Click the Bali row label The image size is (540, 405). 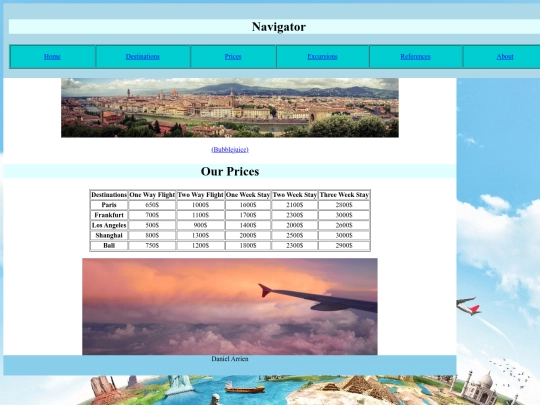pyautogui.click(x=109, y=246)
